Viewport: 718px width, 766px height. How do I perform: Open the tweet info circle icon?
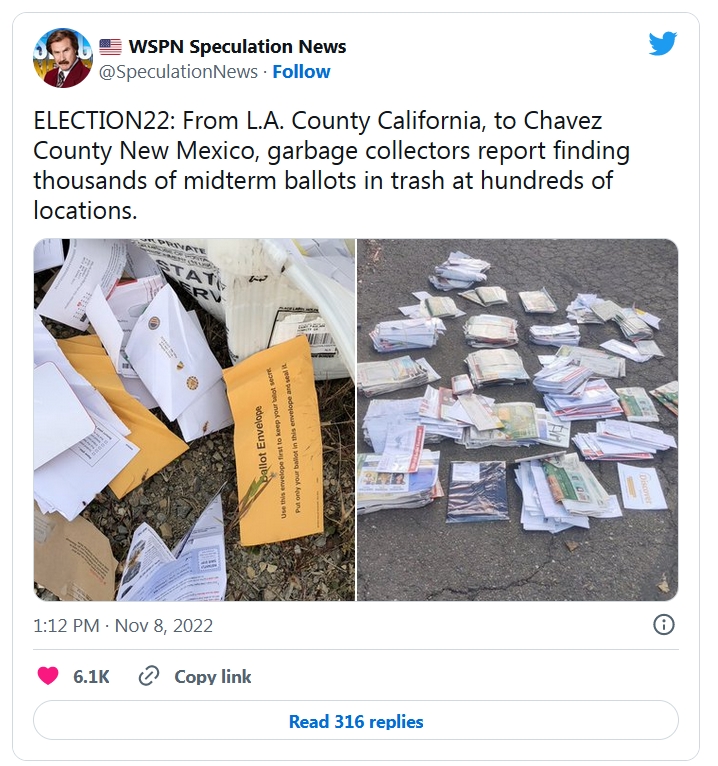663,625
